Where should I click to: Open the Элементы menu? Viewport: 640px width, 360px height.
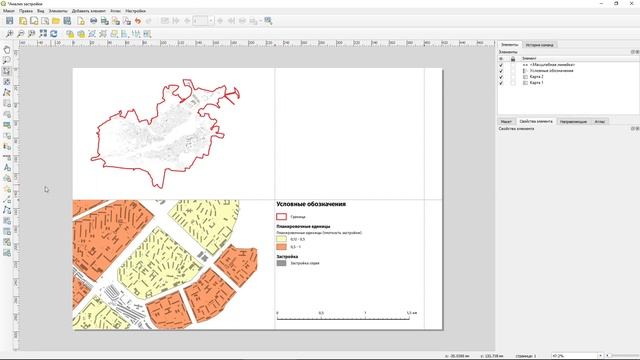pos(58,11)
